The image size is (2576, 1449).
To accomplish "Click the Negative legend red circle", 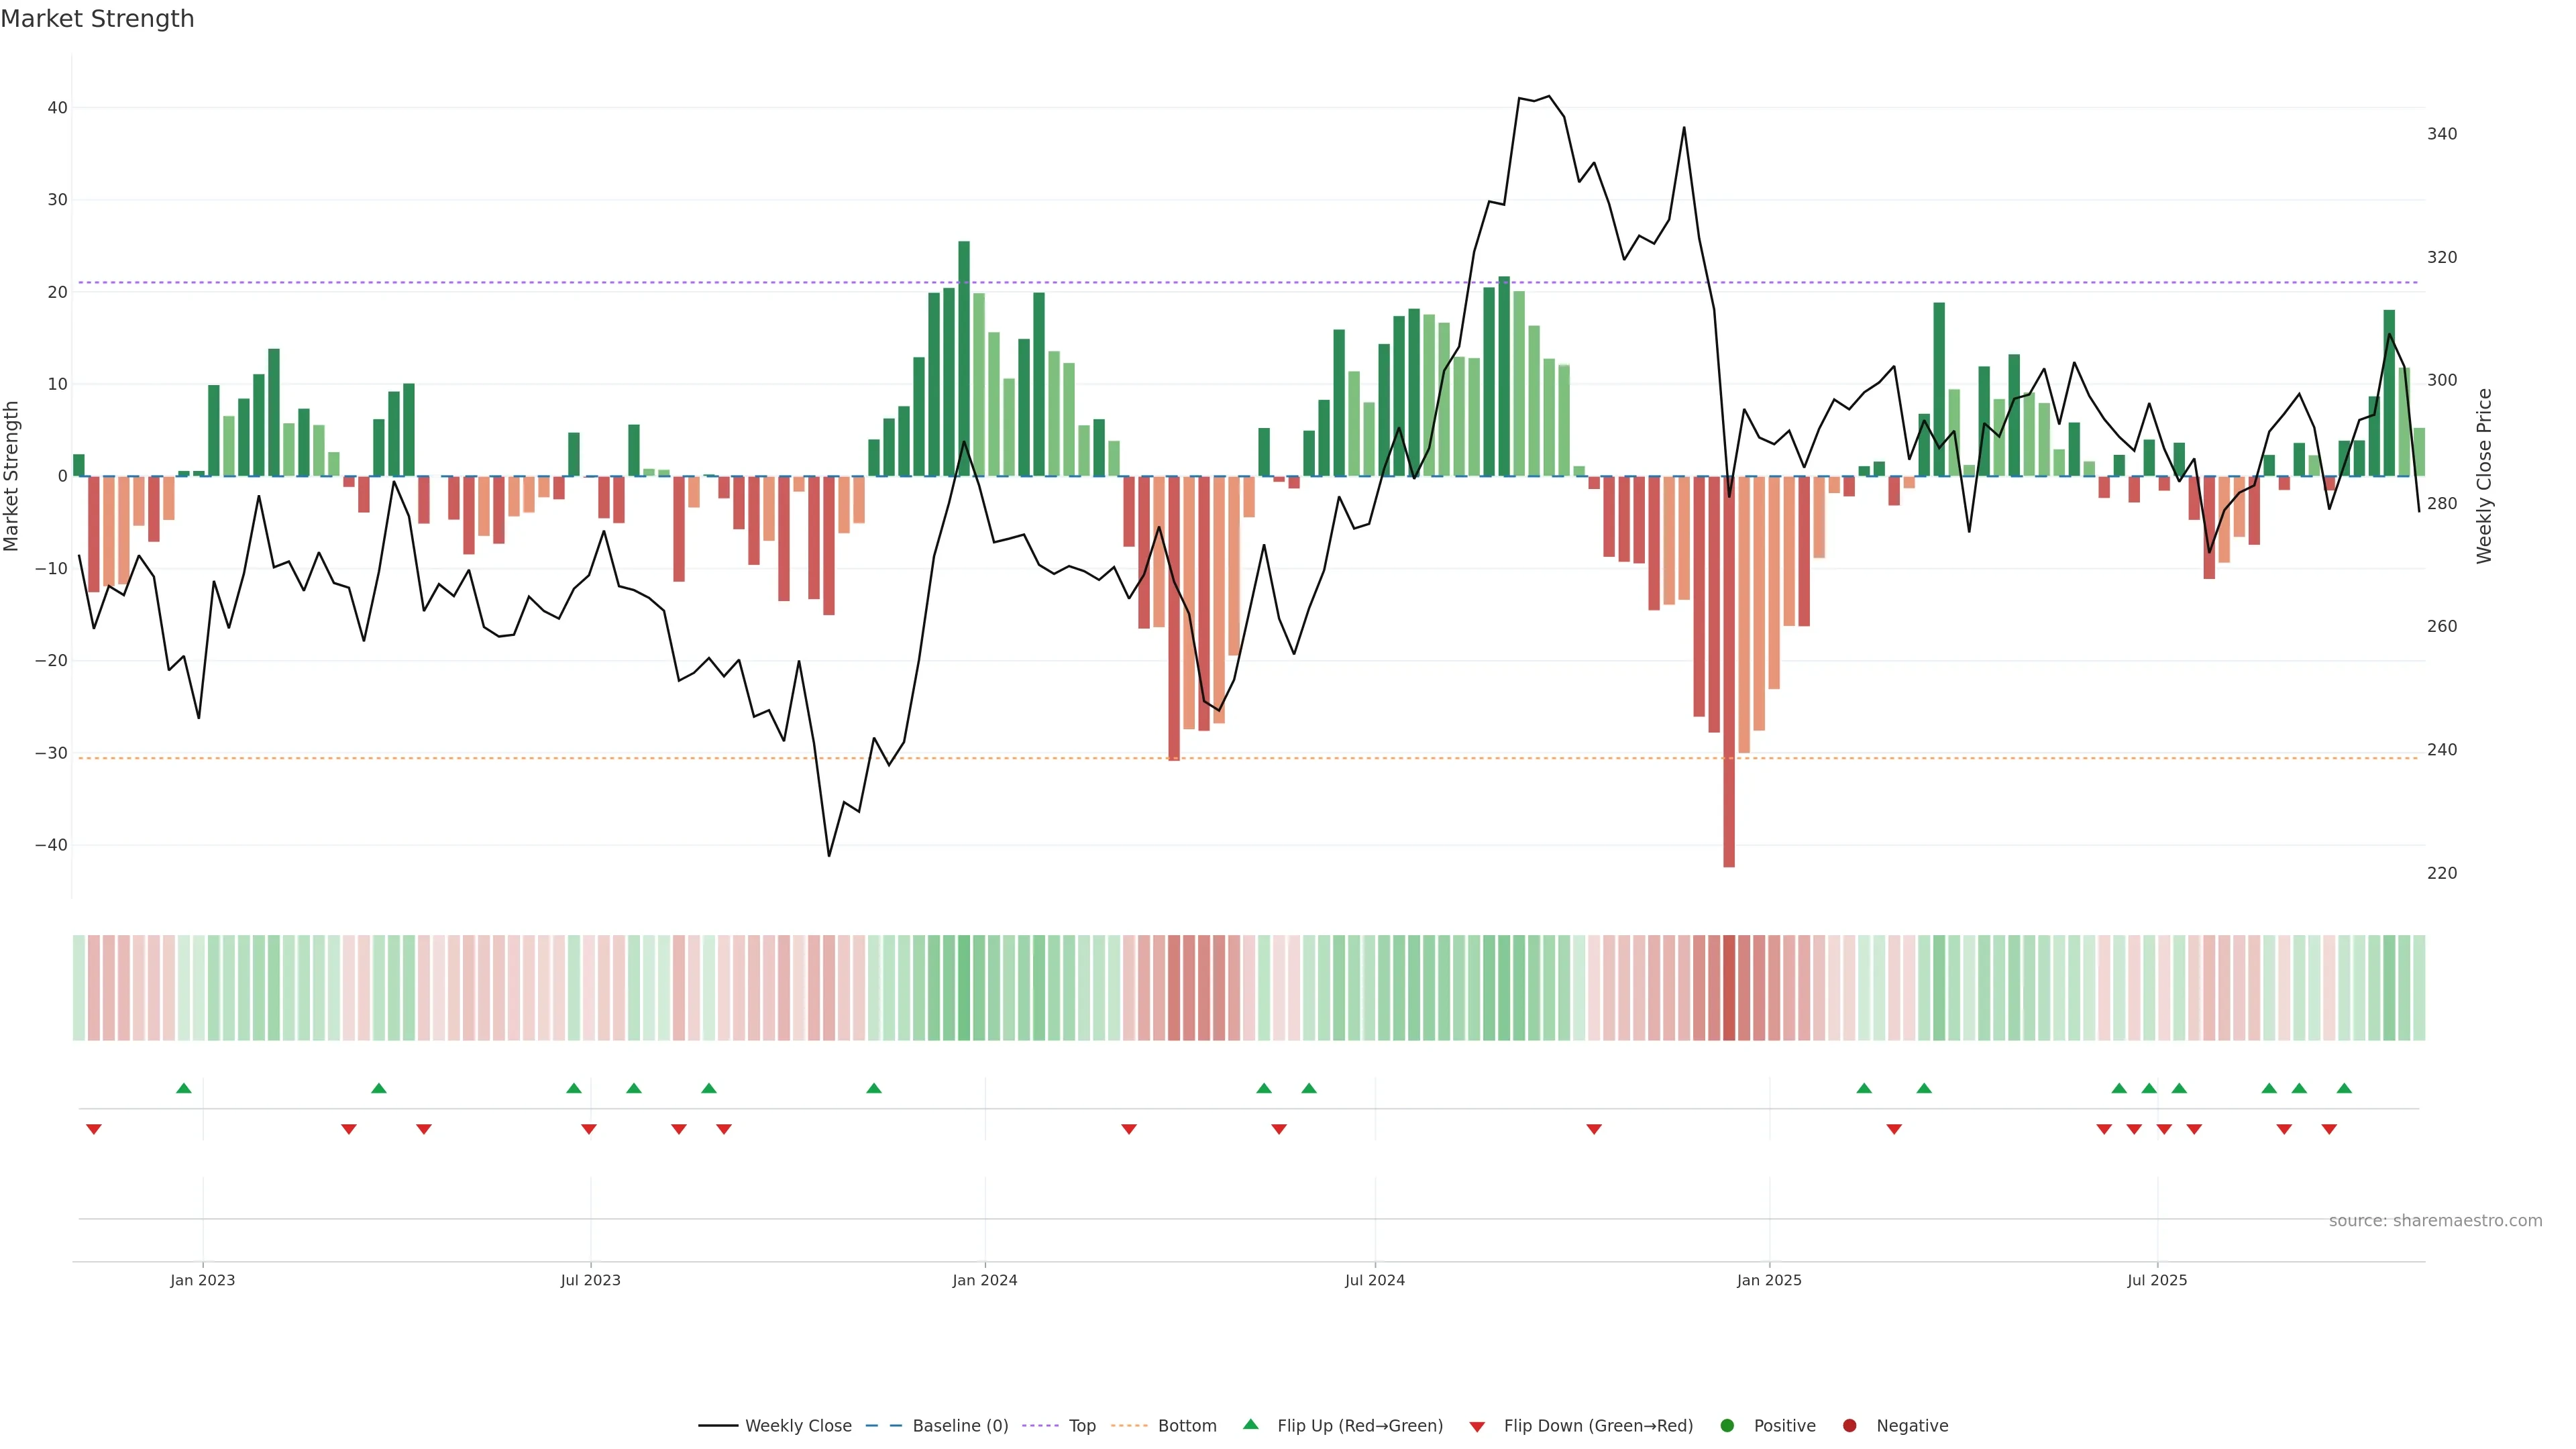I will tap(1849, 1426).
